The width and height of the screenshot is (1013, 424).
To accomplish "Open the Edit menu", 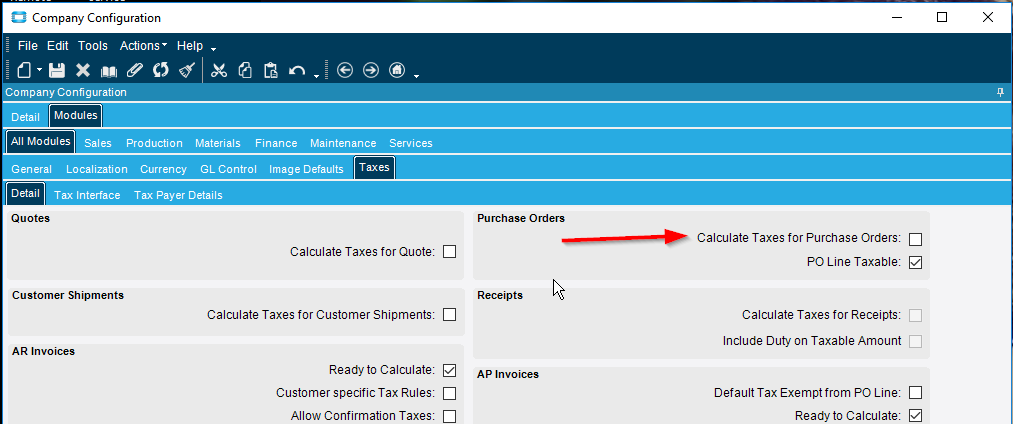I will pos(57,46).
